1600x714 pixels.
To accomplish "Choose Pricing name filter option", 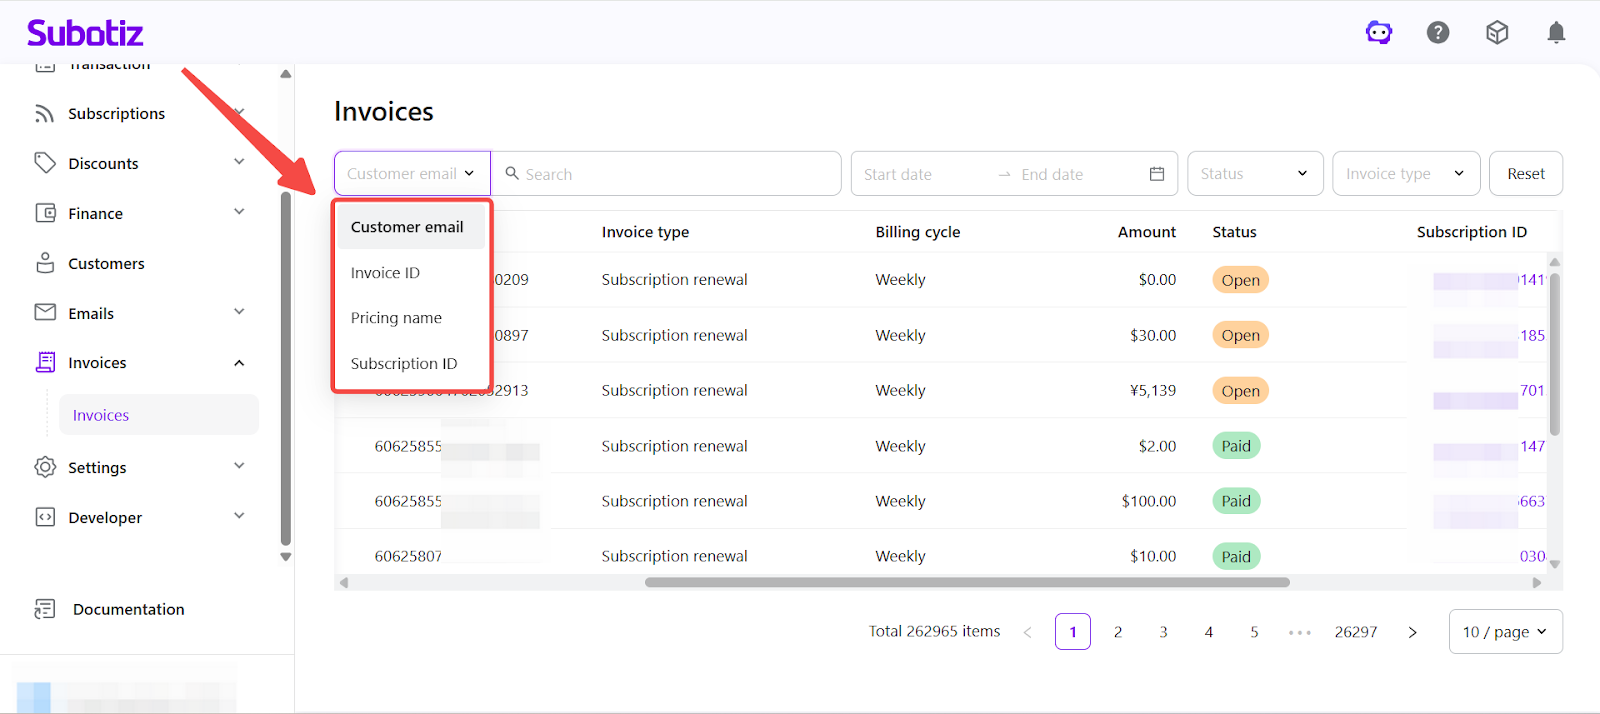I will pyautogui.click(x=396, y=318).
